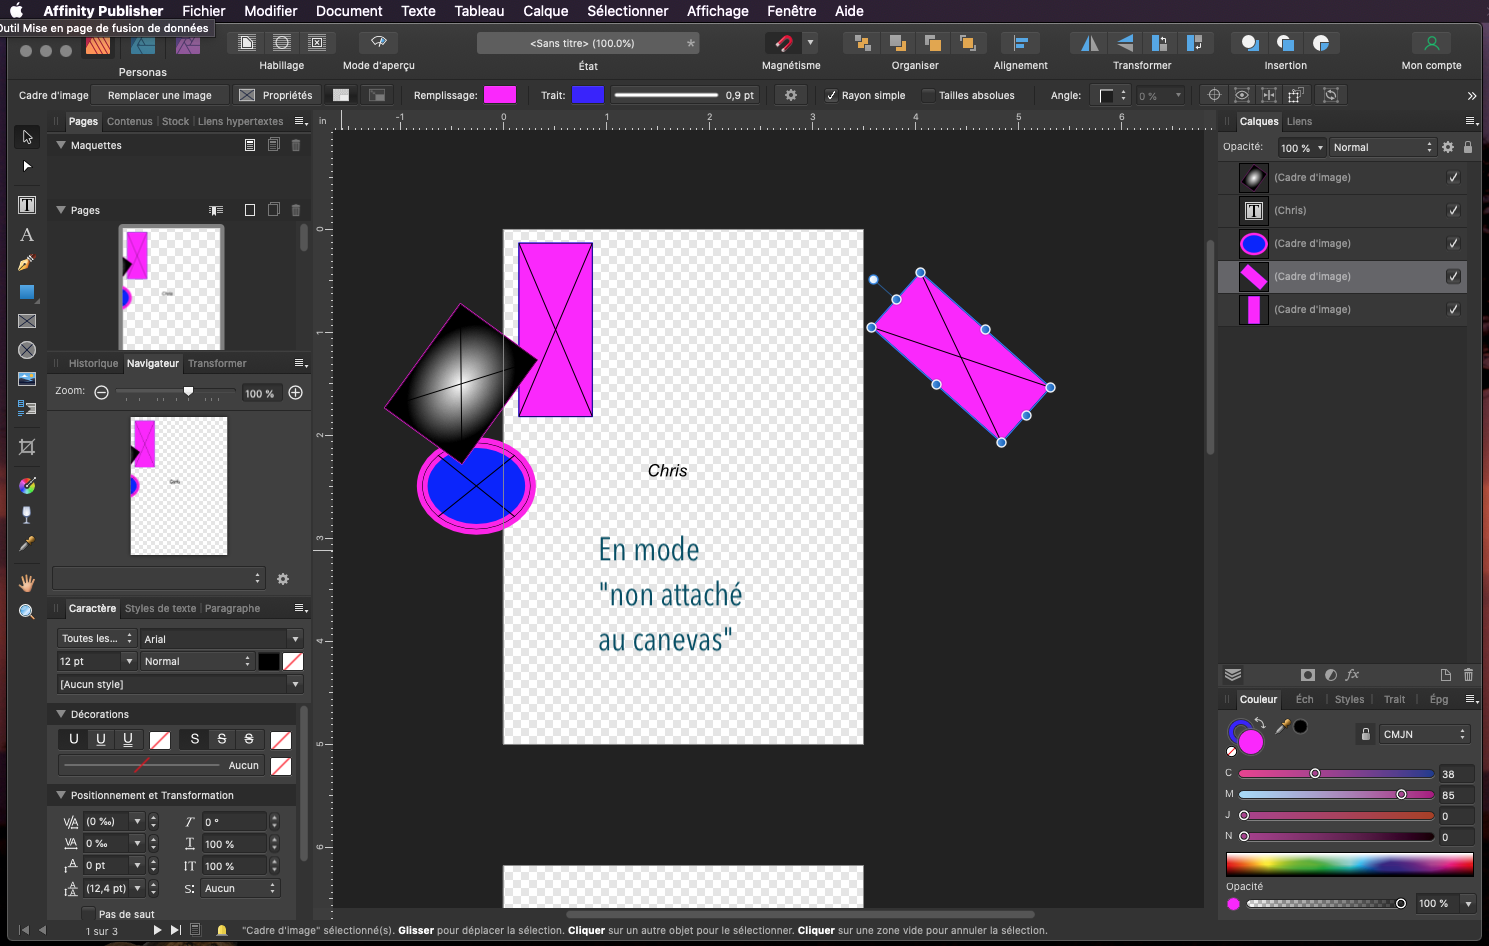Open the Affichage menu
The height and width of the screenshot is (946, 1489).
pyautogui.click(x=717, y=11)
